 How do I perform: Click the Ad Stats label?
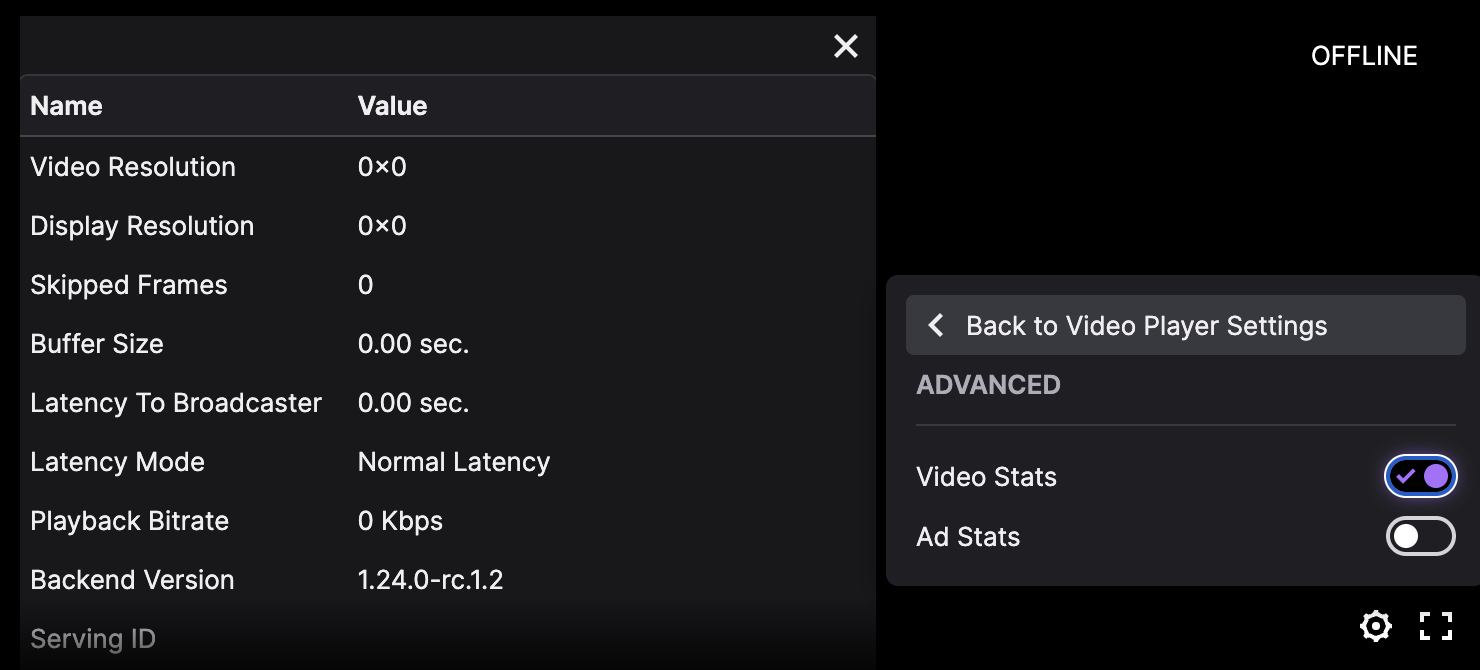click(968, 537)
